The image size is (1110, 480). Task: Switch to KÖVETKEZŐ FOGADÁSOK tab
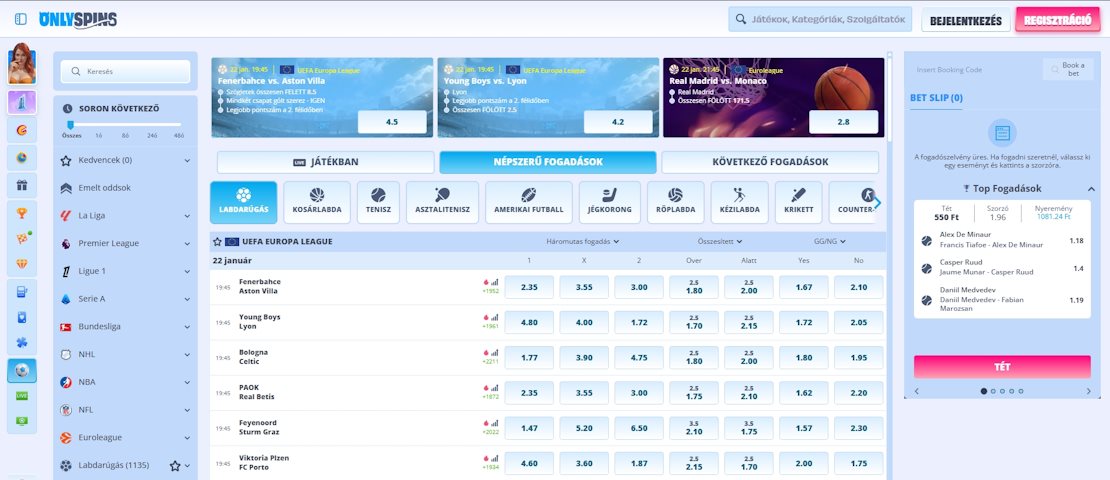[x=770, y=162]
